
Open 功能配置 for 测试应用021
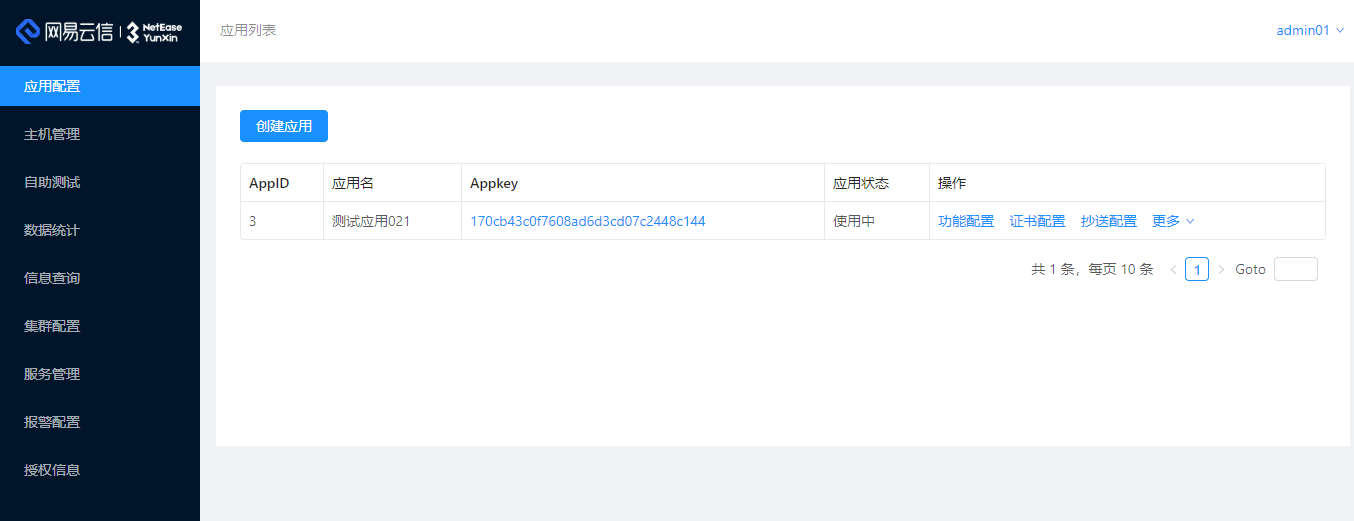pyautogui.click(x=966, y=221)
